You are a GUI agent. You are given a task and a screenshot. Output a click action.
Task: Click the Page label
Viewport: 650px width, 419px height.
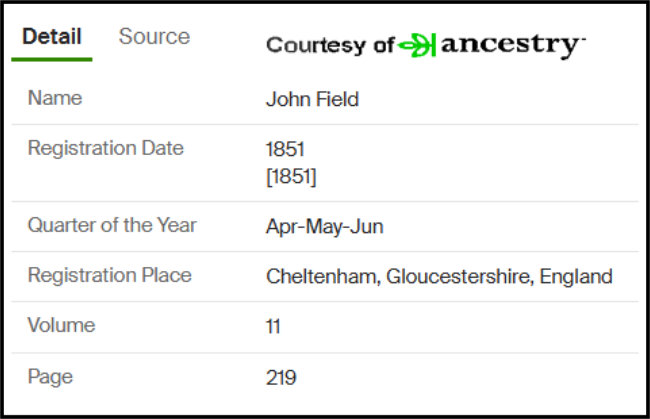click(x=50, y=378)
